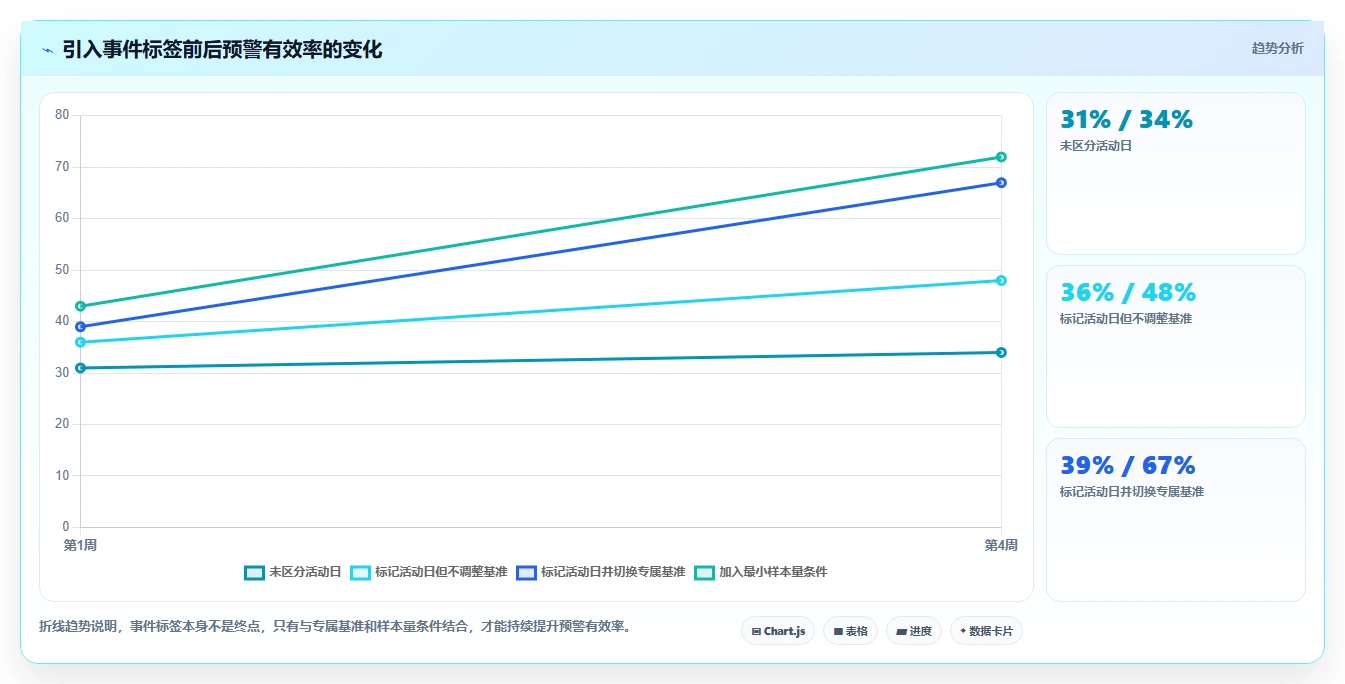The width and height of the screenshot is (1345, 684).
Task: Click the 第4周 data point at value 34
Action: pos(1001,352)
